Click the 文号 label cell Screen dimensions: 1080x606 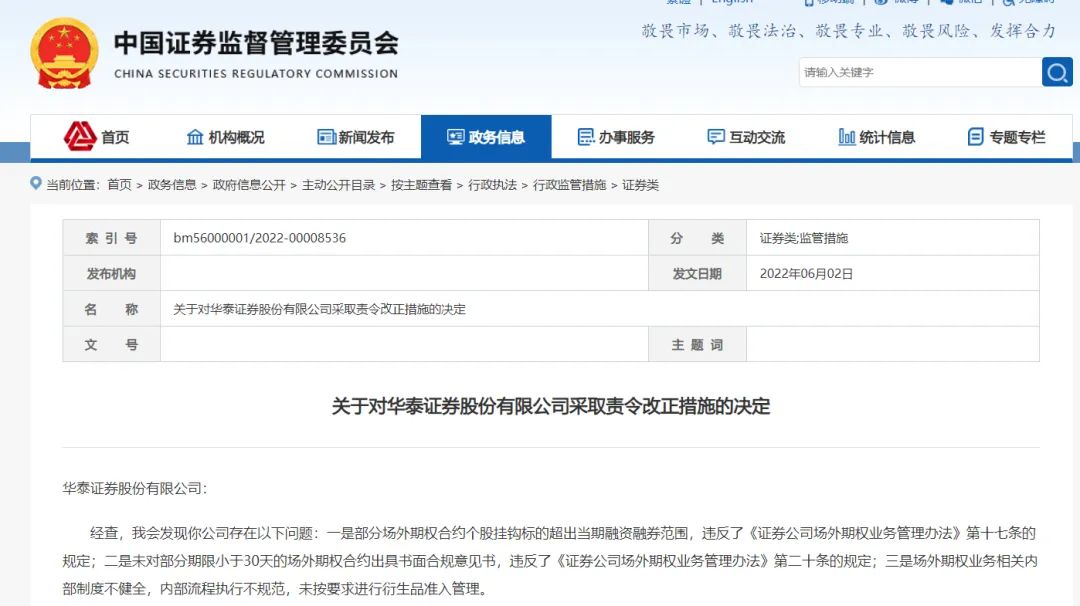point(112,344)
